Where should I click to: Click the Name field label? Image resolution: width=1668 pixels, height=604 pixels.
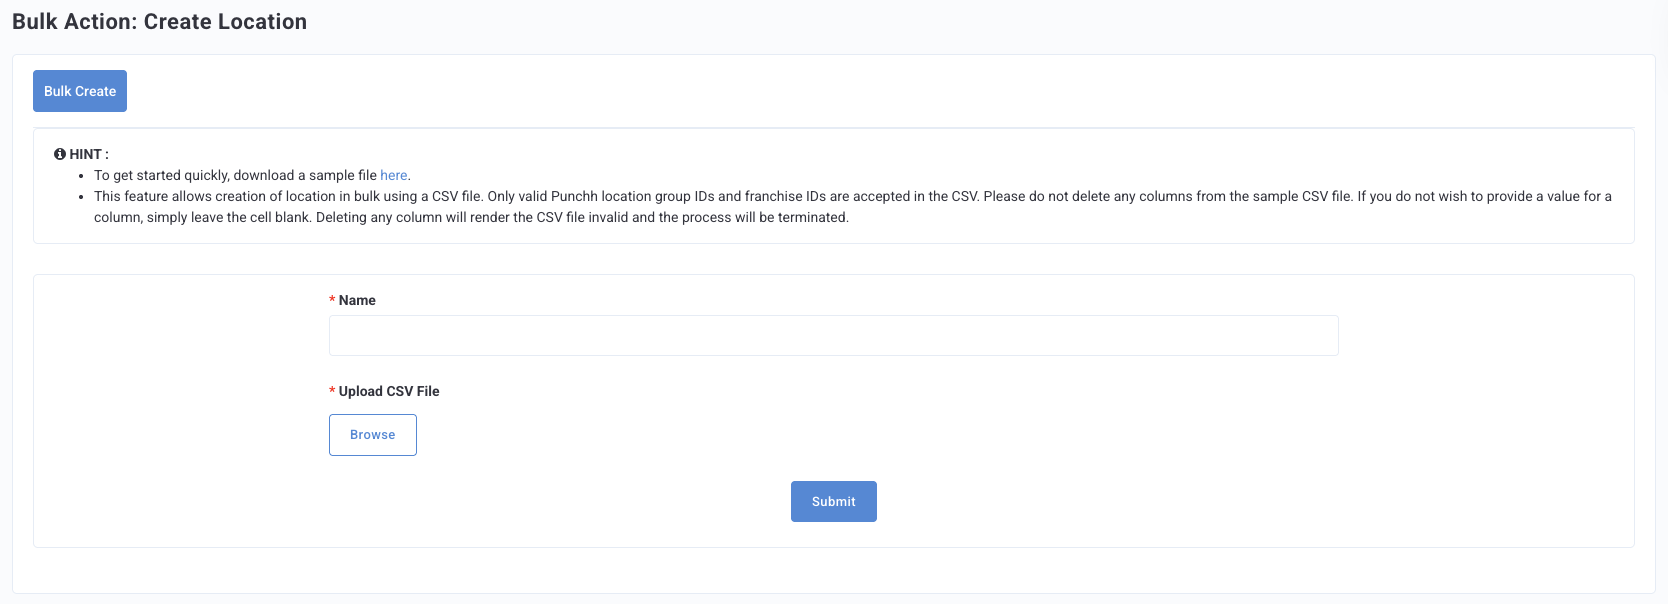click(x=357, y=300)
